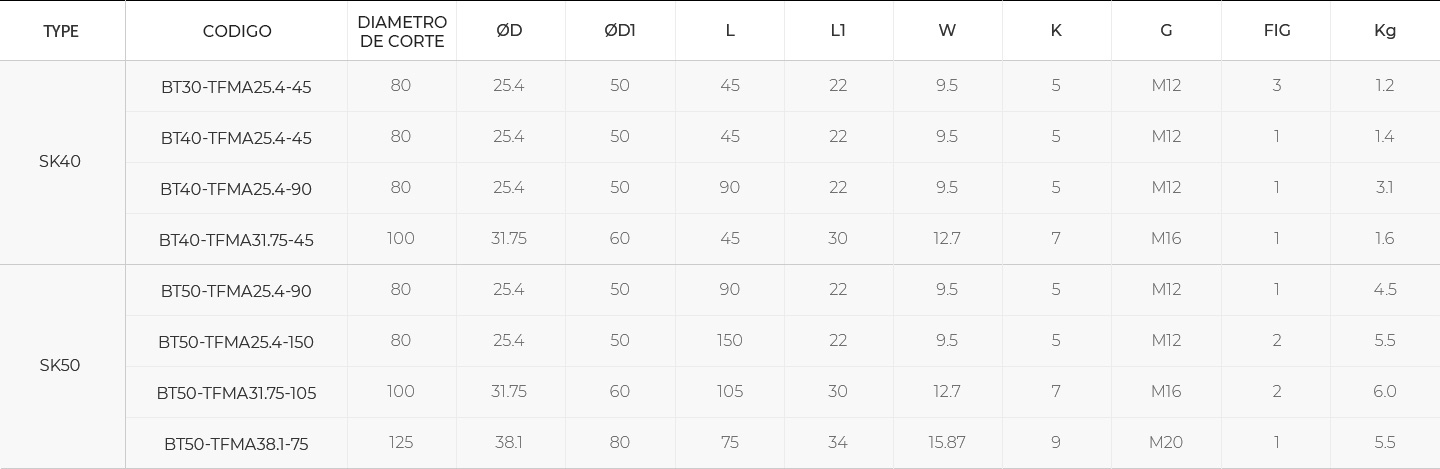Click the SK40 type cell
Viewport: 1440px width, 469px height.
[x=60, y=162]
